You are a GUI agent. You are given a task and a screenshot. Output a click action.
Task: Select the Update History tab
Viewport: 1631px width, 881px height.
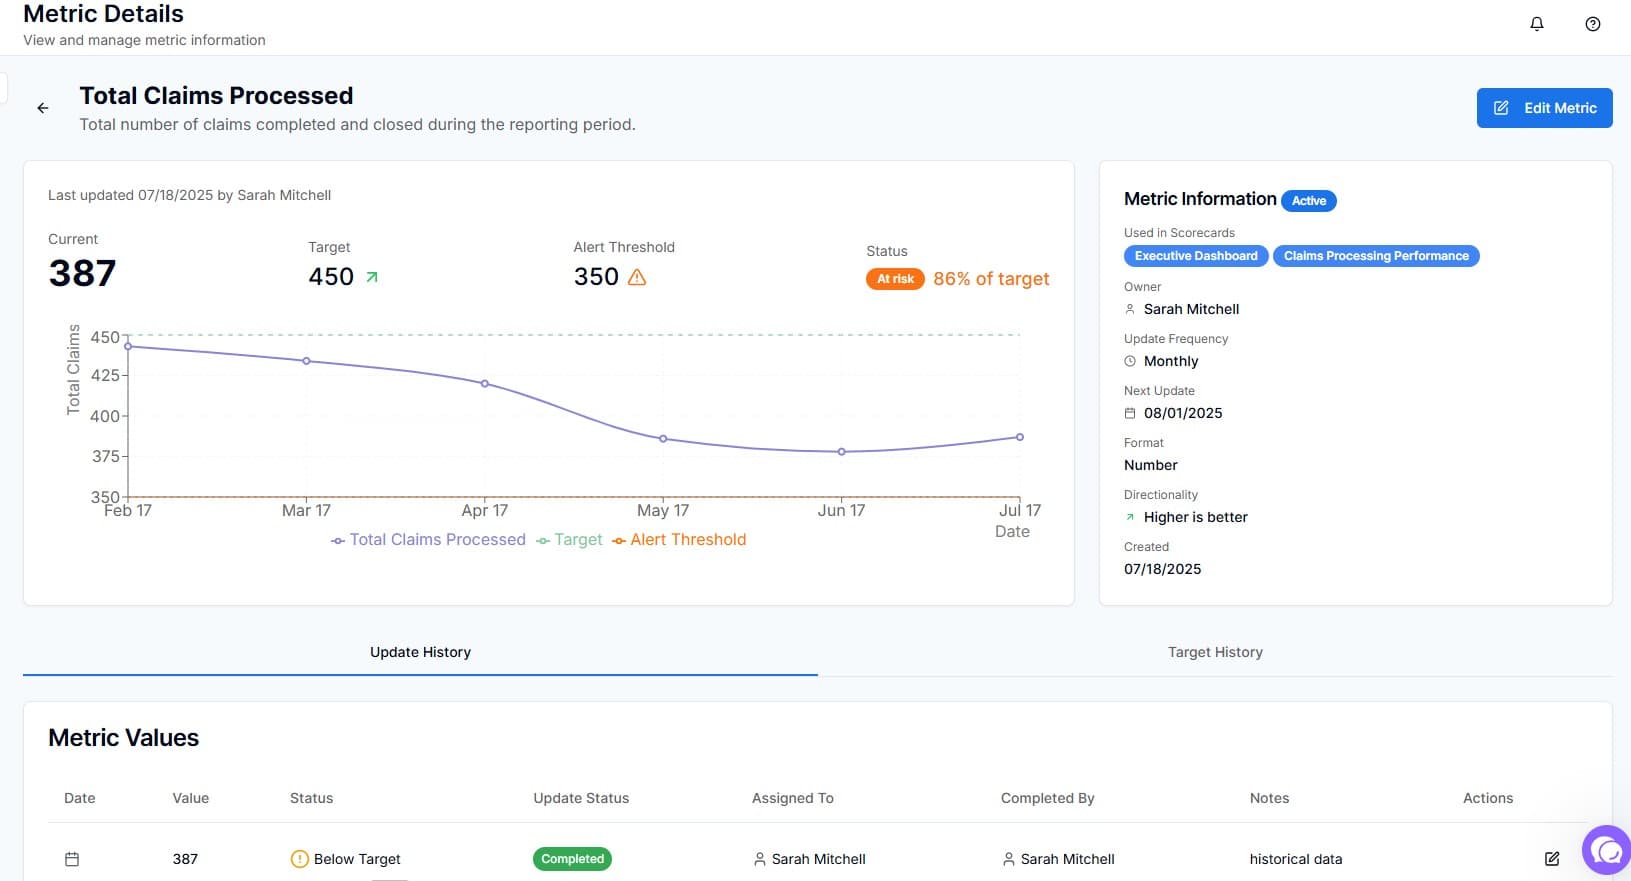point(420,652)
